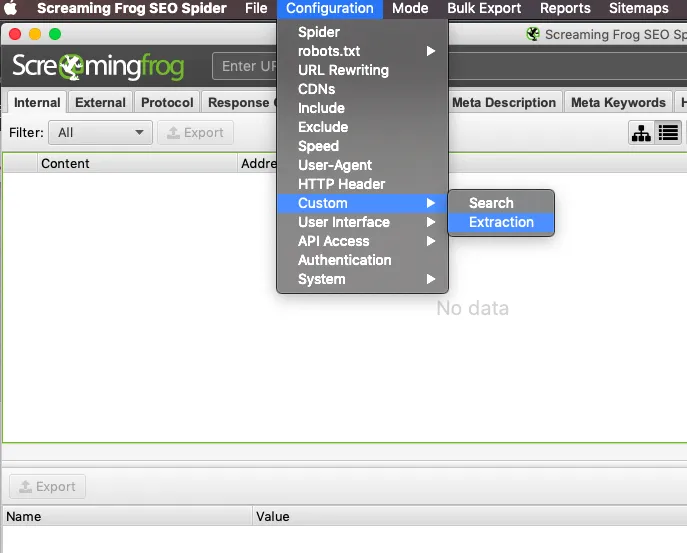Select the highlighted Custom menu item
687x553 pixels.
(362, 203)
